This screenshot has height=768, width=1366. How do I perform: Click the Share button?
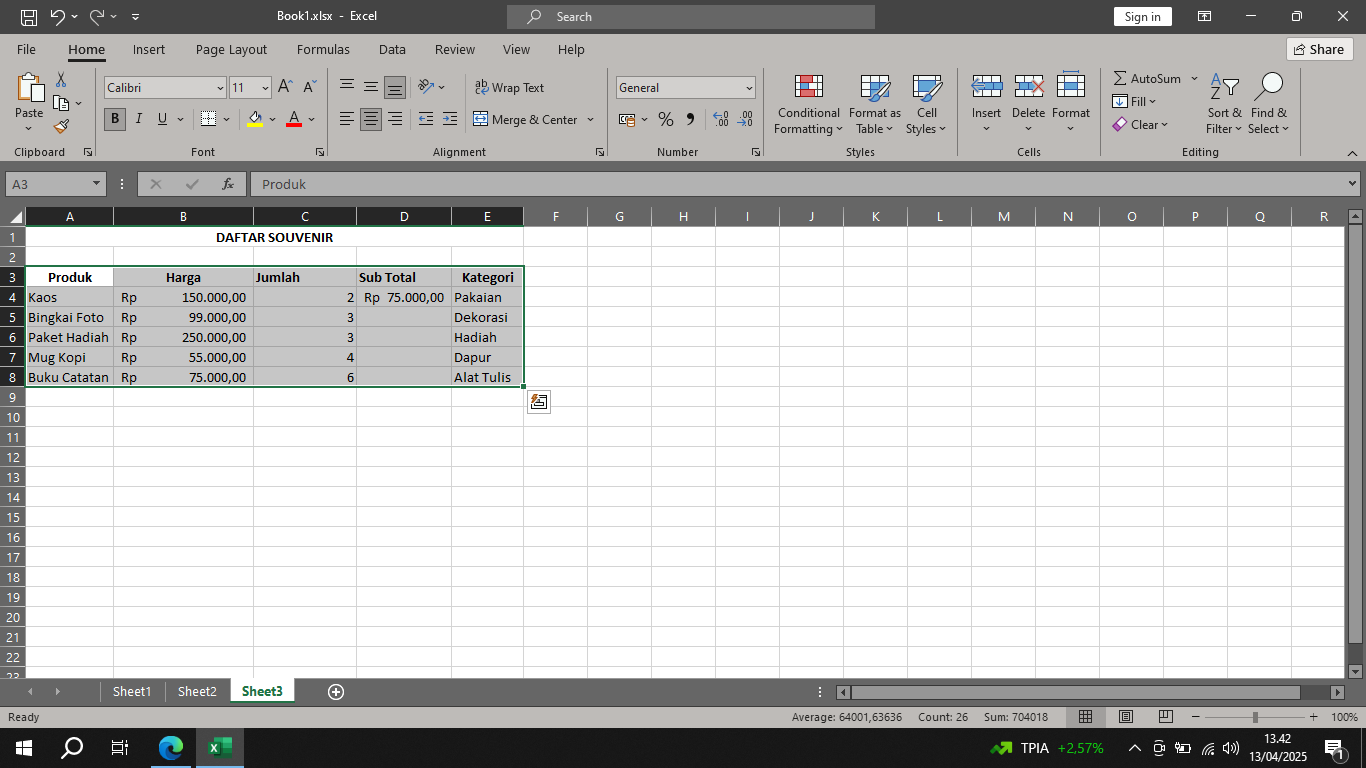pos(1319,49)
